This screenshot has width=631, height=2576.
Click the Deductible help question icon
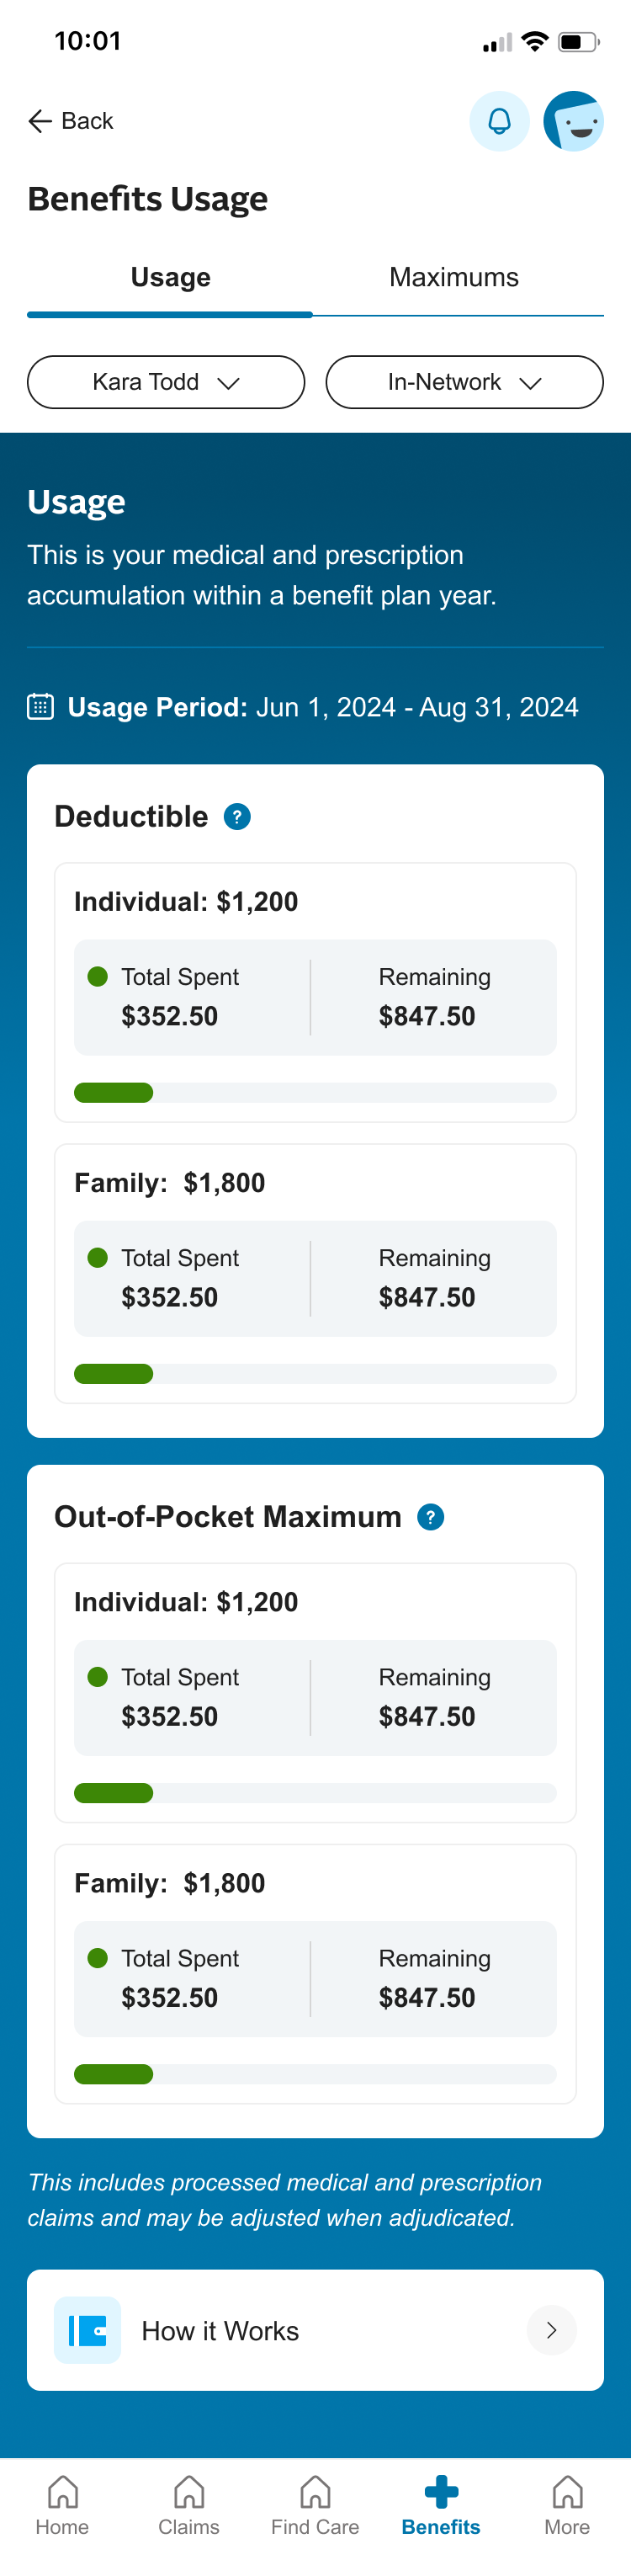coord(237,817)
